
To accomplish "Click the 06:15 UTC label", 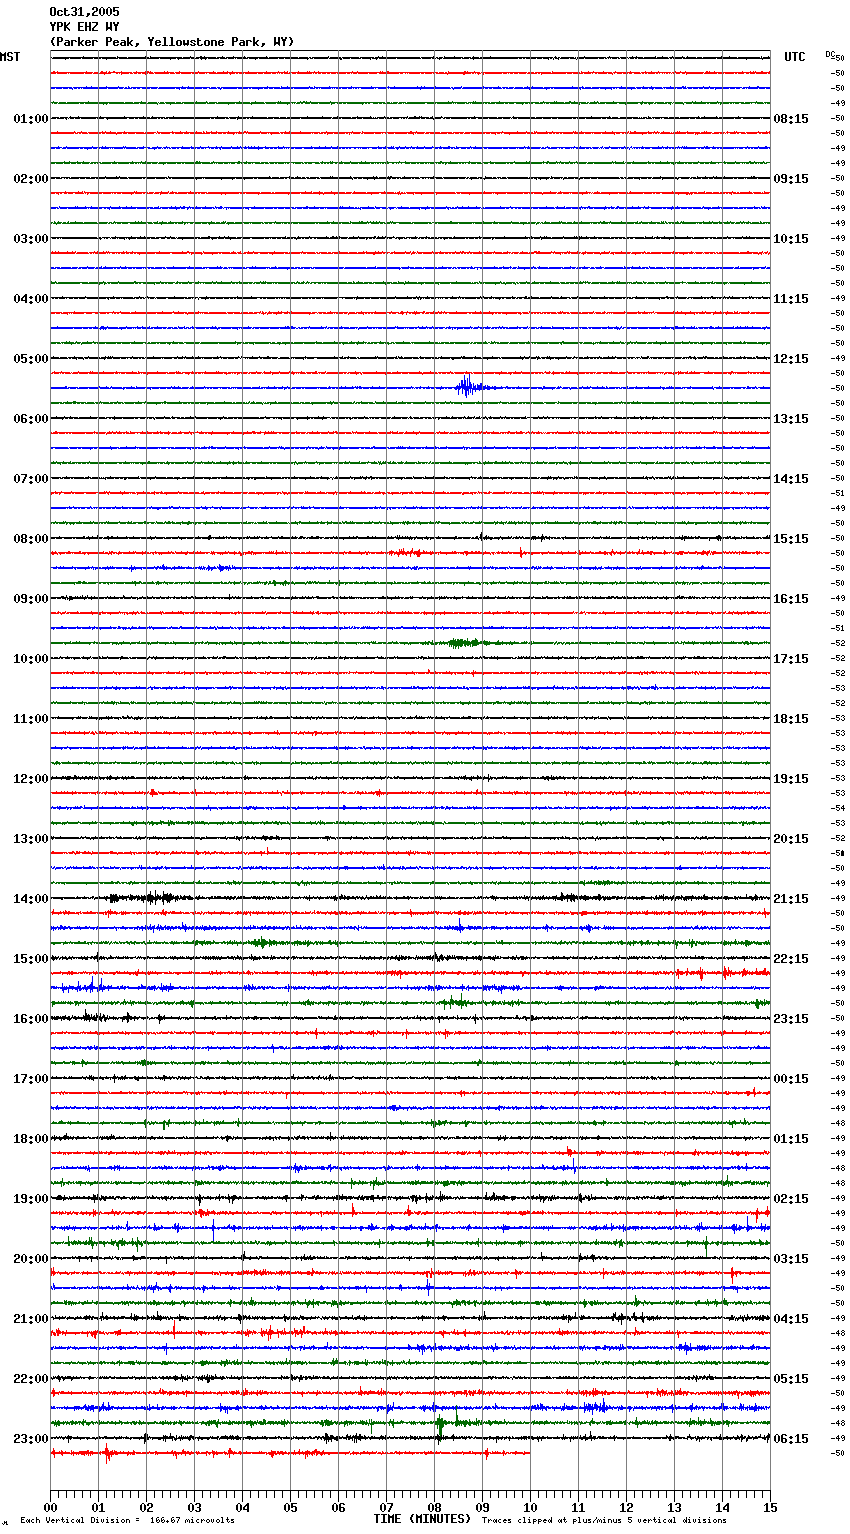I will click(791, 1439).
